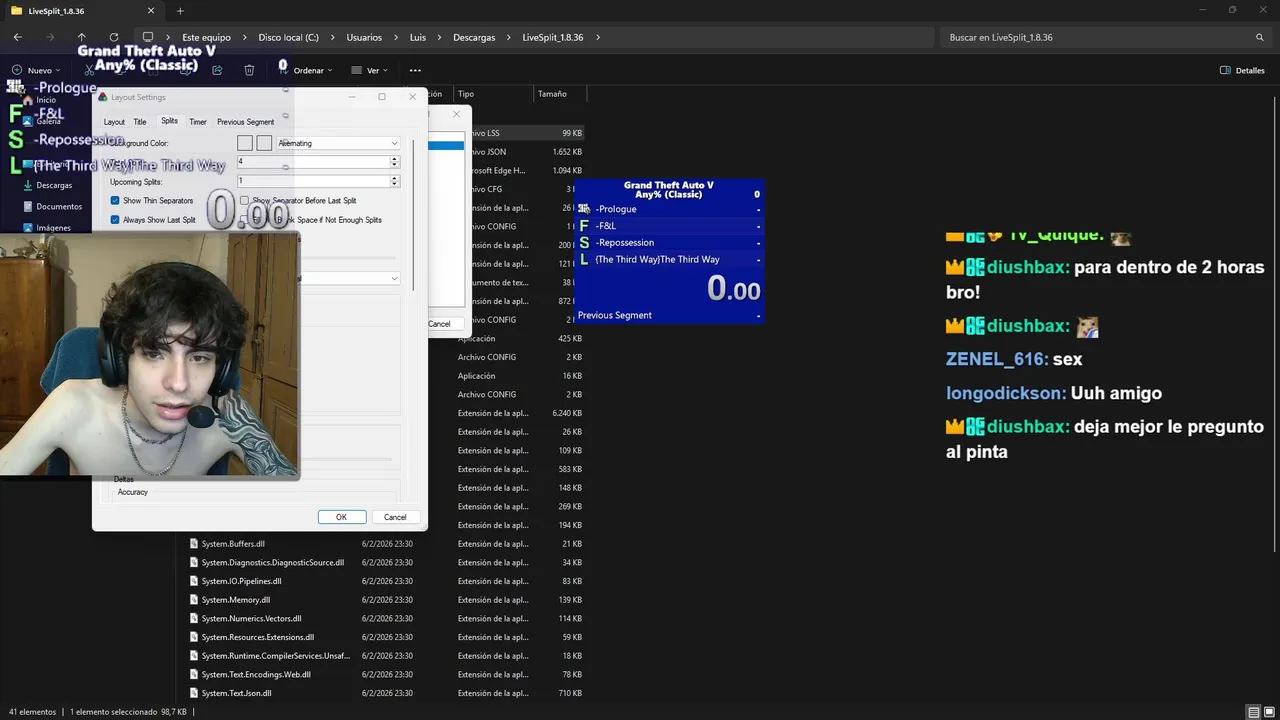Viewport: 1280px width, 720px height.
Task: Click the System.Text.Json.dll file icon
Action: pyautogui.click(x=194, y=693)
